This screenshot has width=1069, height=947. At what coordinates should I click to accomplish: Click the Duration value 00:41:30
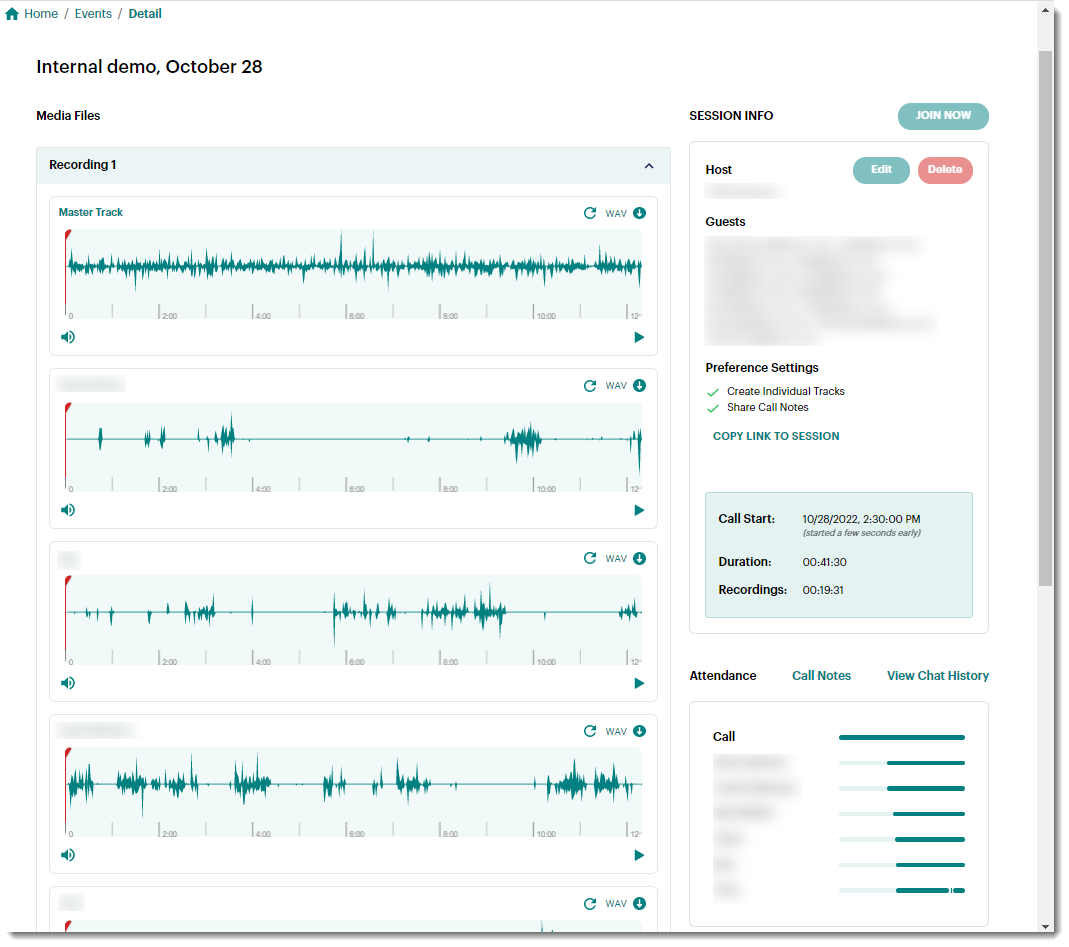click(x=824, y=562)
